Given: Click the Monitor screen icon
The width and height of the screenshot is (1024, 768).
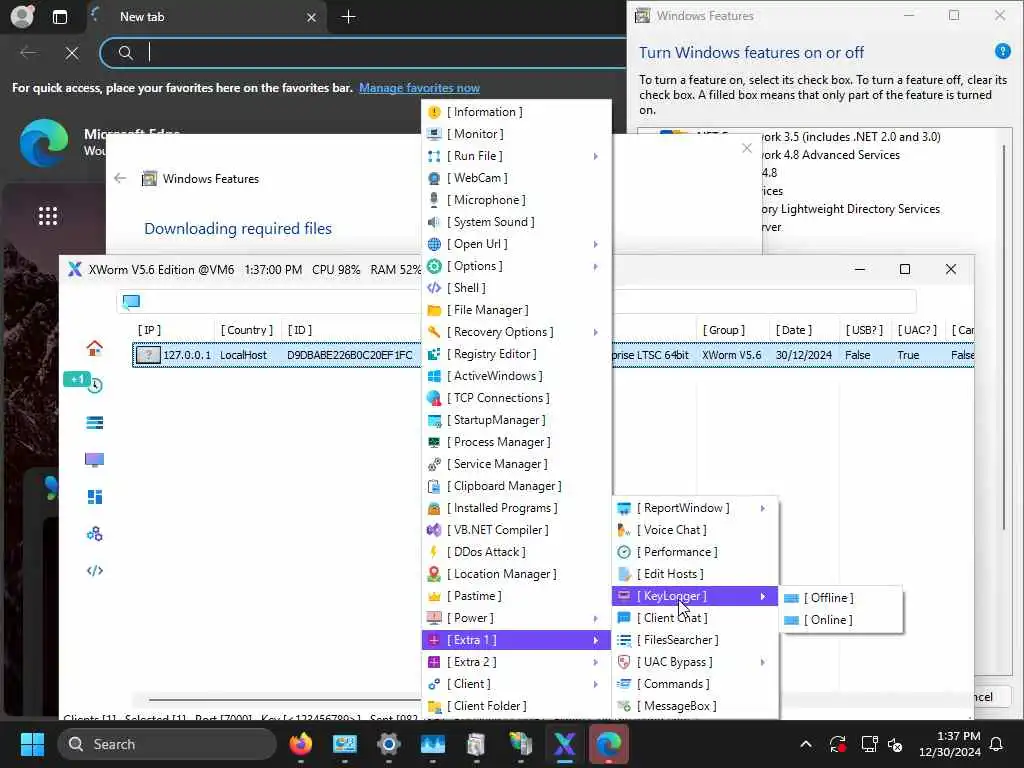Looking at the screenshot, I should pyautogui.click(x=434, y=135).
